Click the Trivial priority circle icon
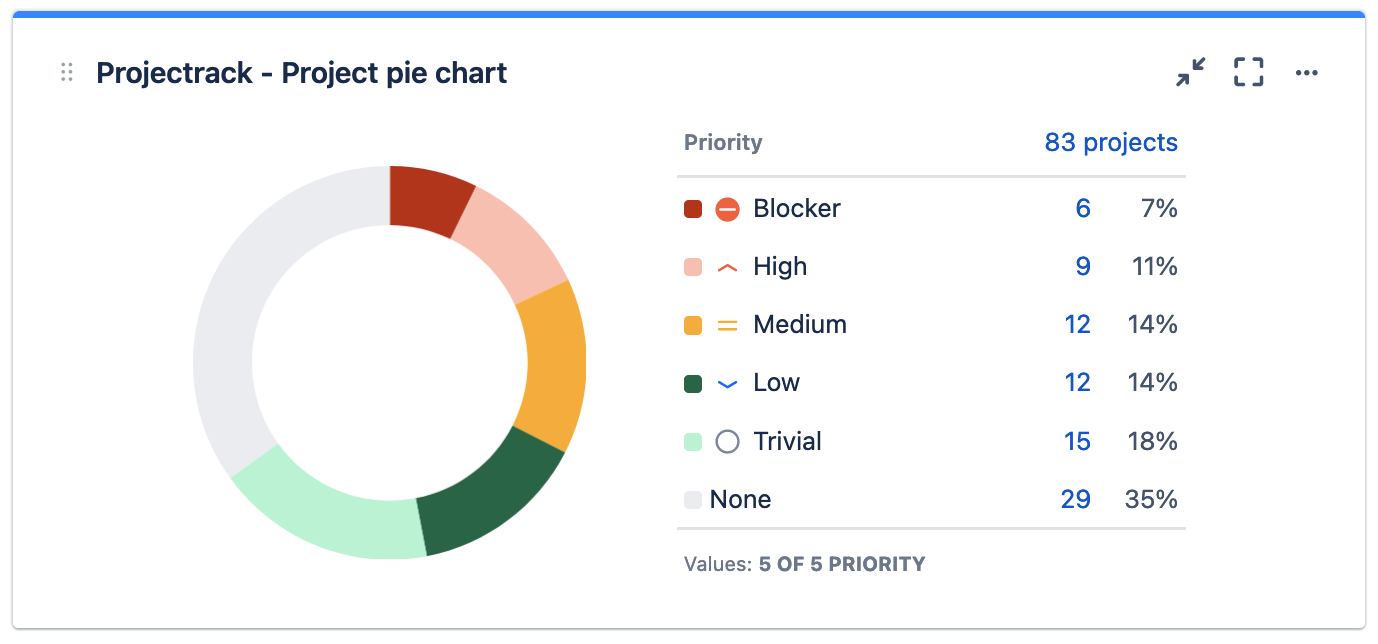This screenshot has height=644, width=1378. click(727, 441)
